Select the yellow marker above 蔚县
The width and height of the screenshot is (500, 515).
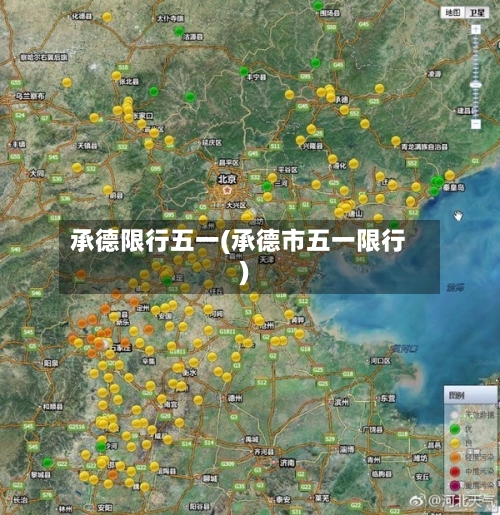click(x=107, y=190)
